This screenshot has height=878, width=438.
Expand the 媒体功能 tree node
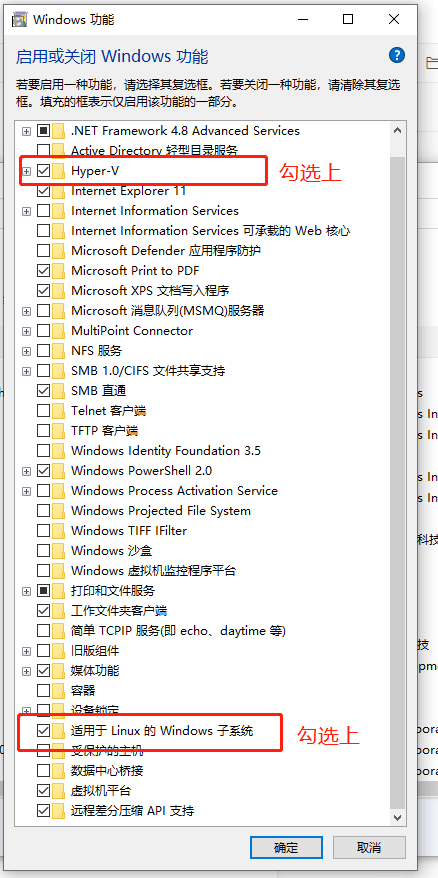(26, 670)
